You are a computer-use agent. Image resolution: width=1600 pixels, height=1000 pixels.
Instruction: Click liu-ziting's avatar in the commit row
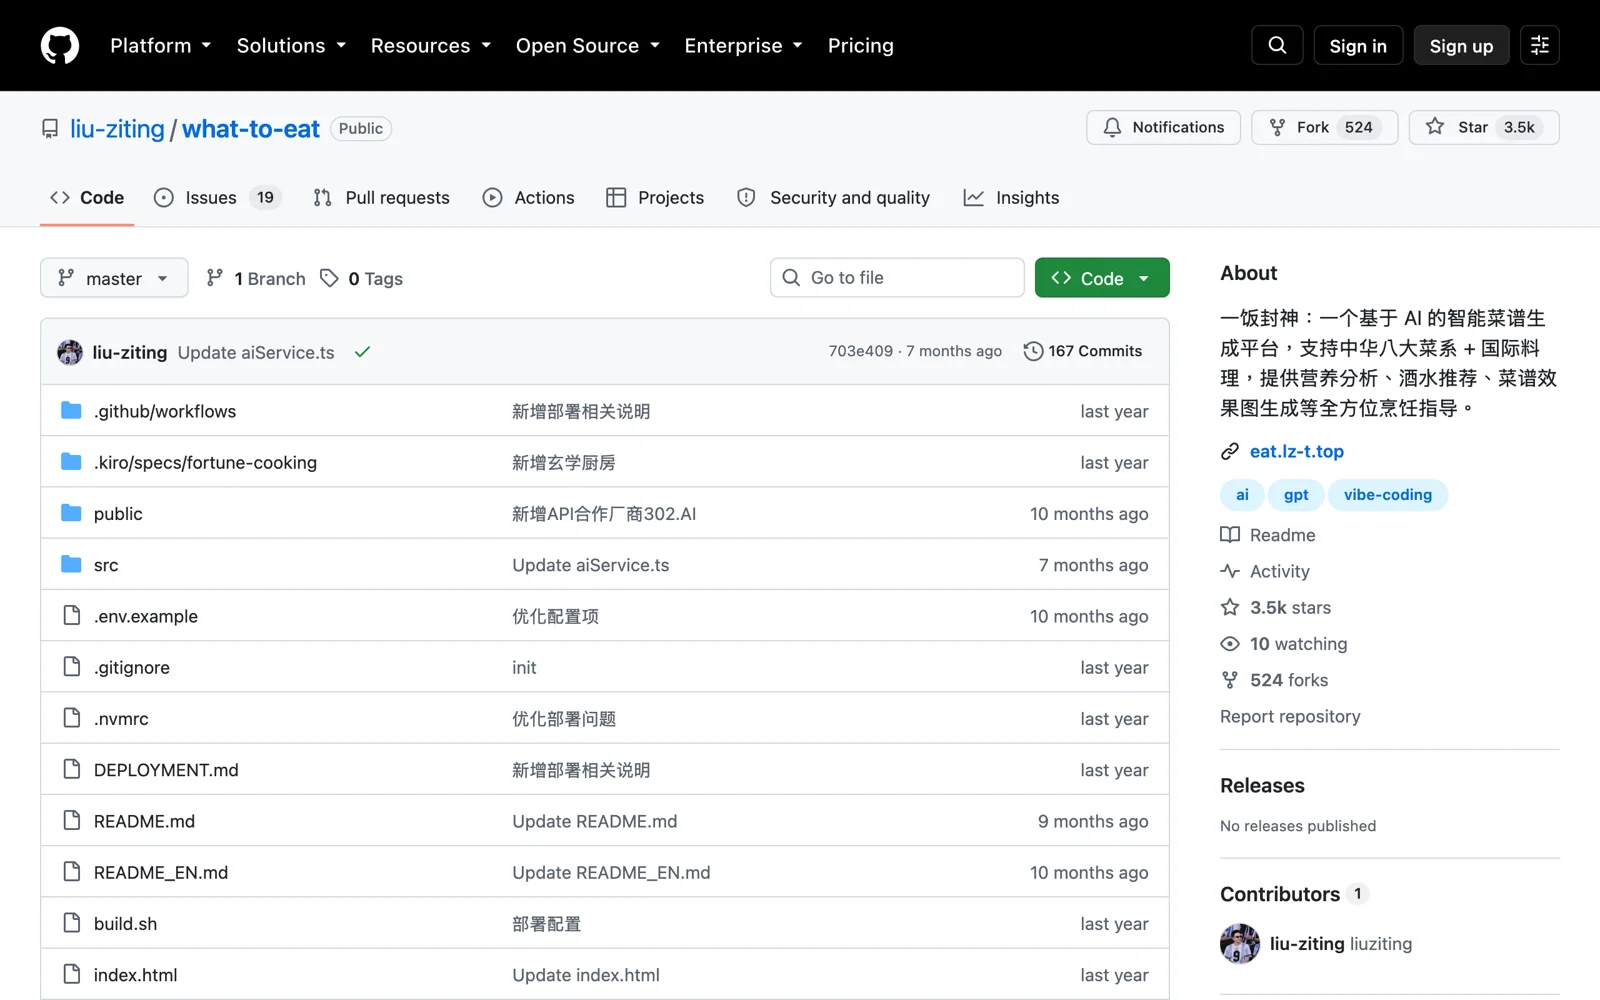pyautogui.click(x=70, y=352)
